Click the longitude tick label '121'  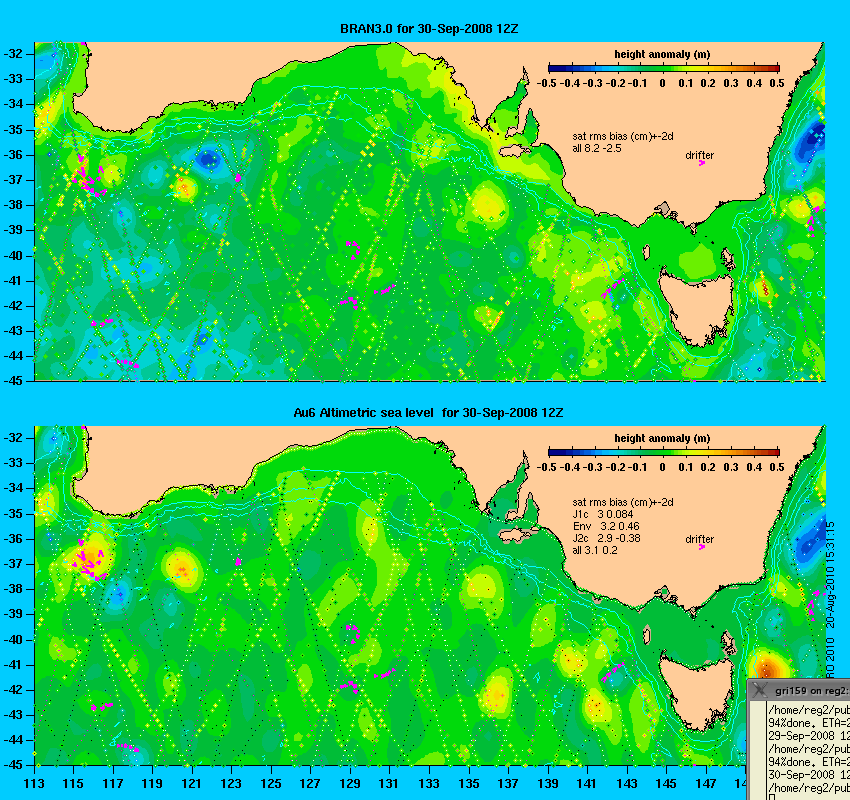tap(192, 783)
